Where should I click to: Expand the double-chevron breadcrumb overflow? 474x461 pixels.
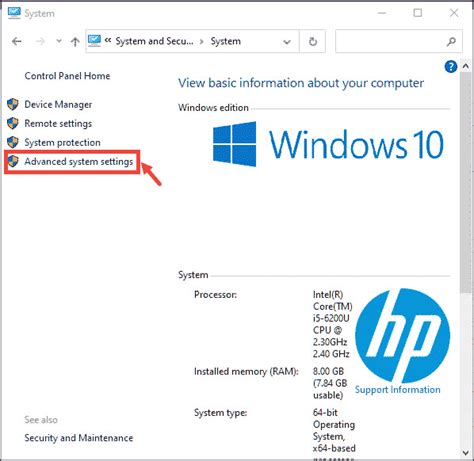(108, 41)
